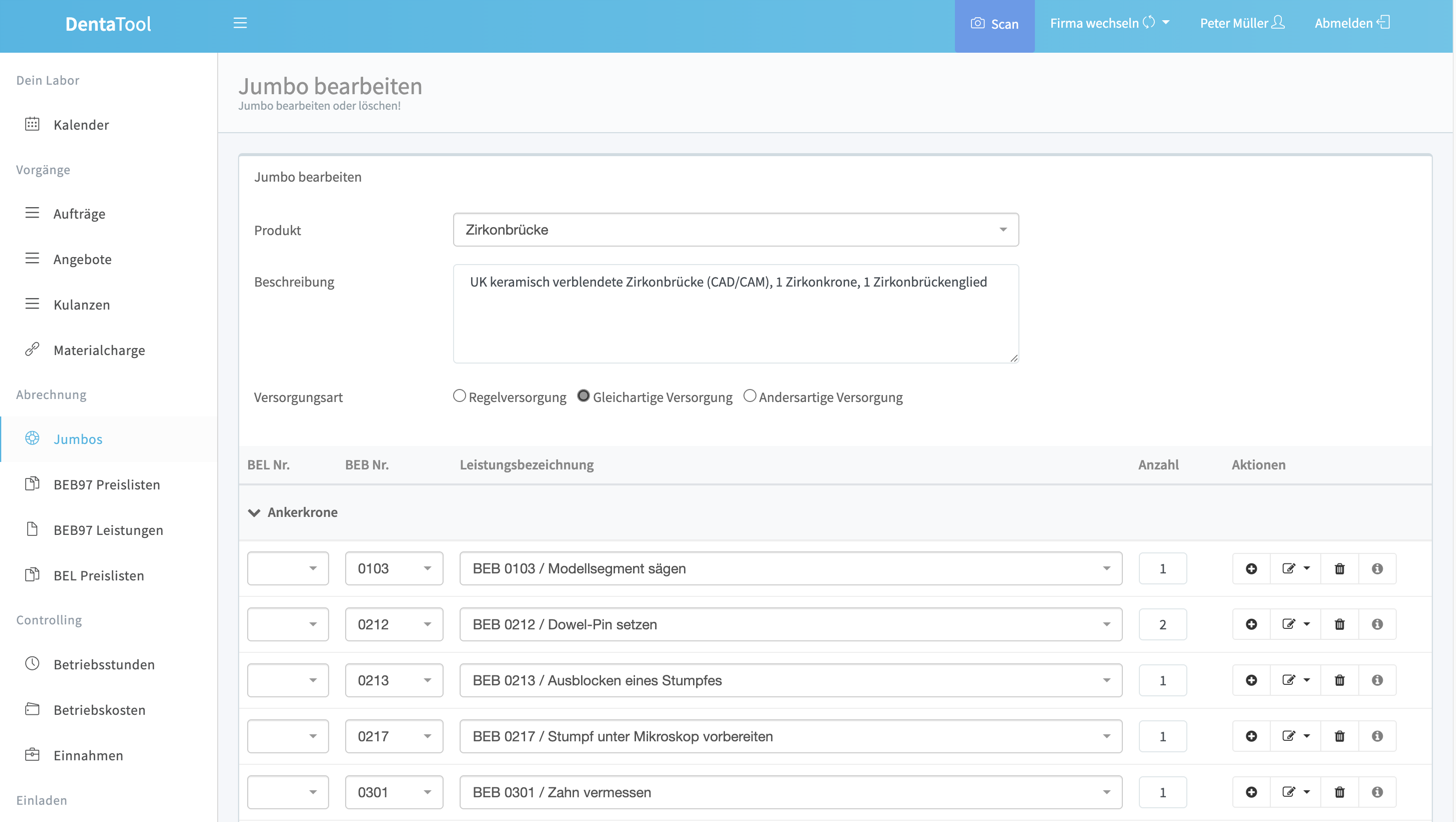Select Regelversorgung radio button

pyautogui.click(x=460, y=396)
